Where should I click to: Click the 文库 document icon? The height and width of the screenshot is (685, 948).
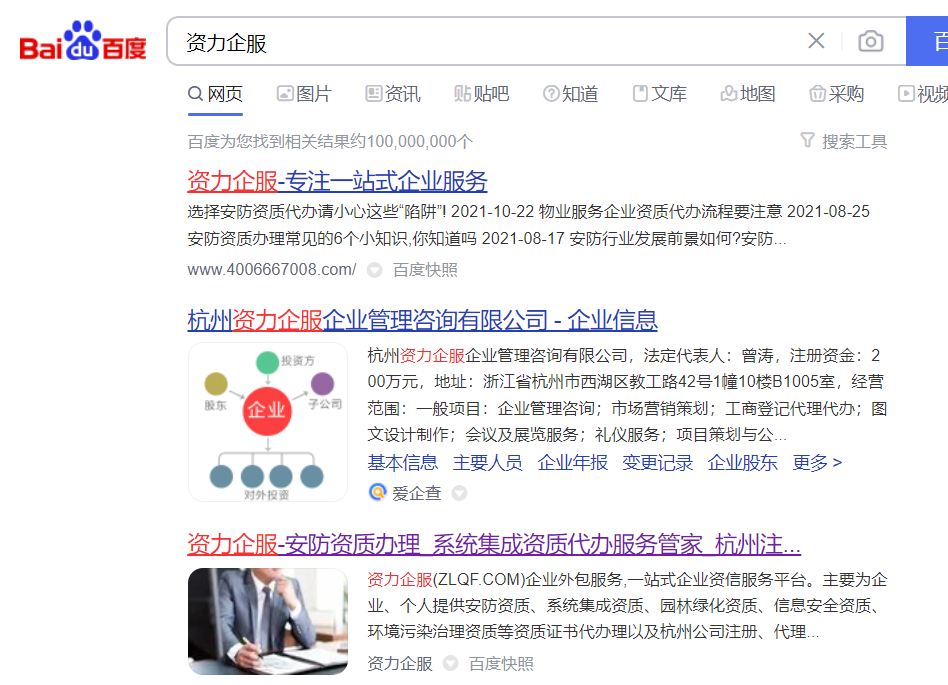tap(640, 94)
